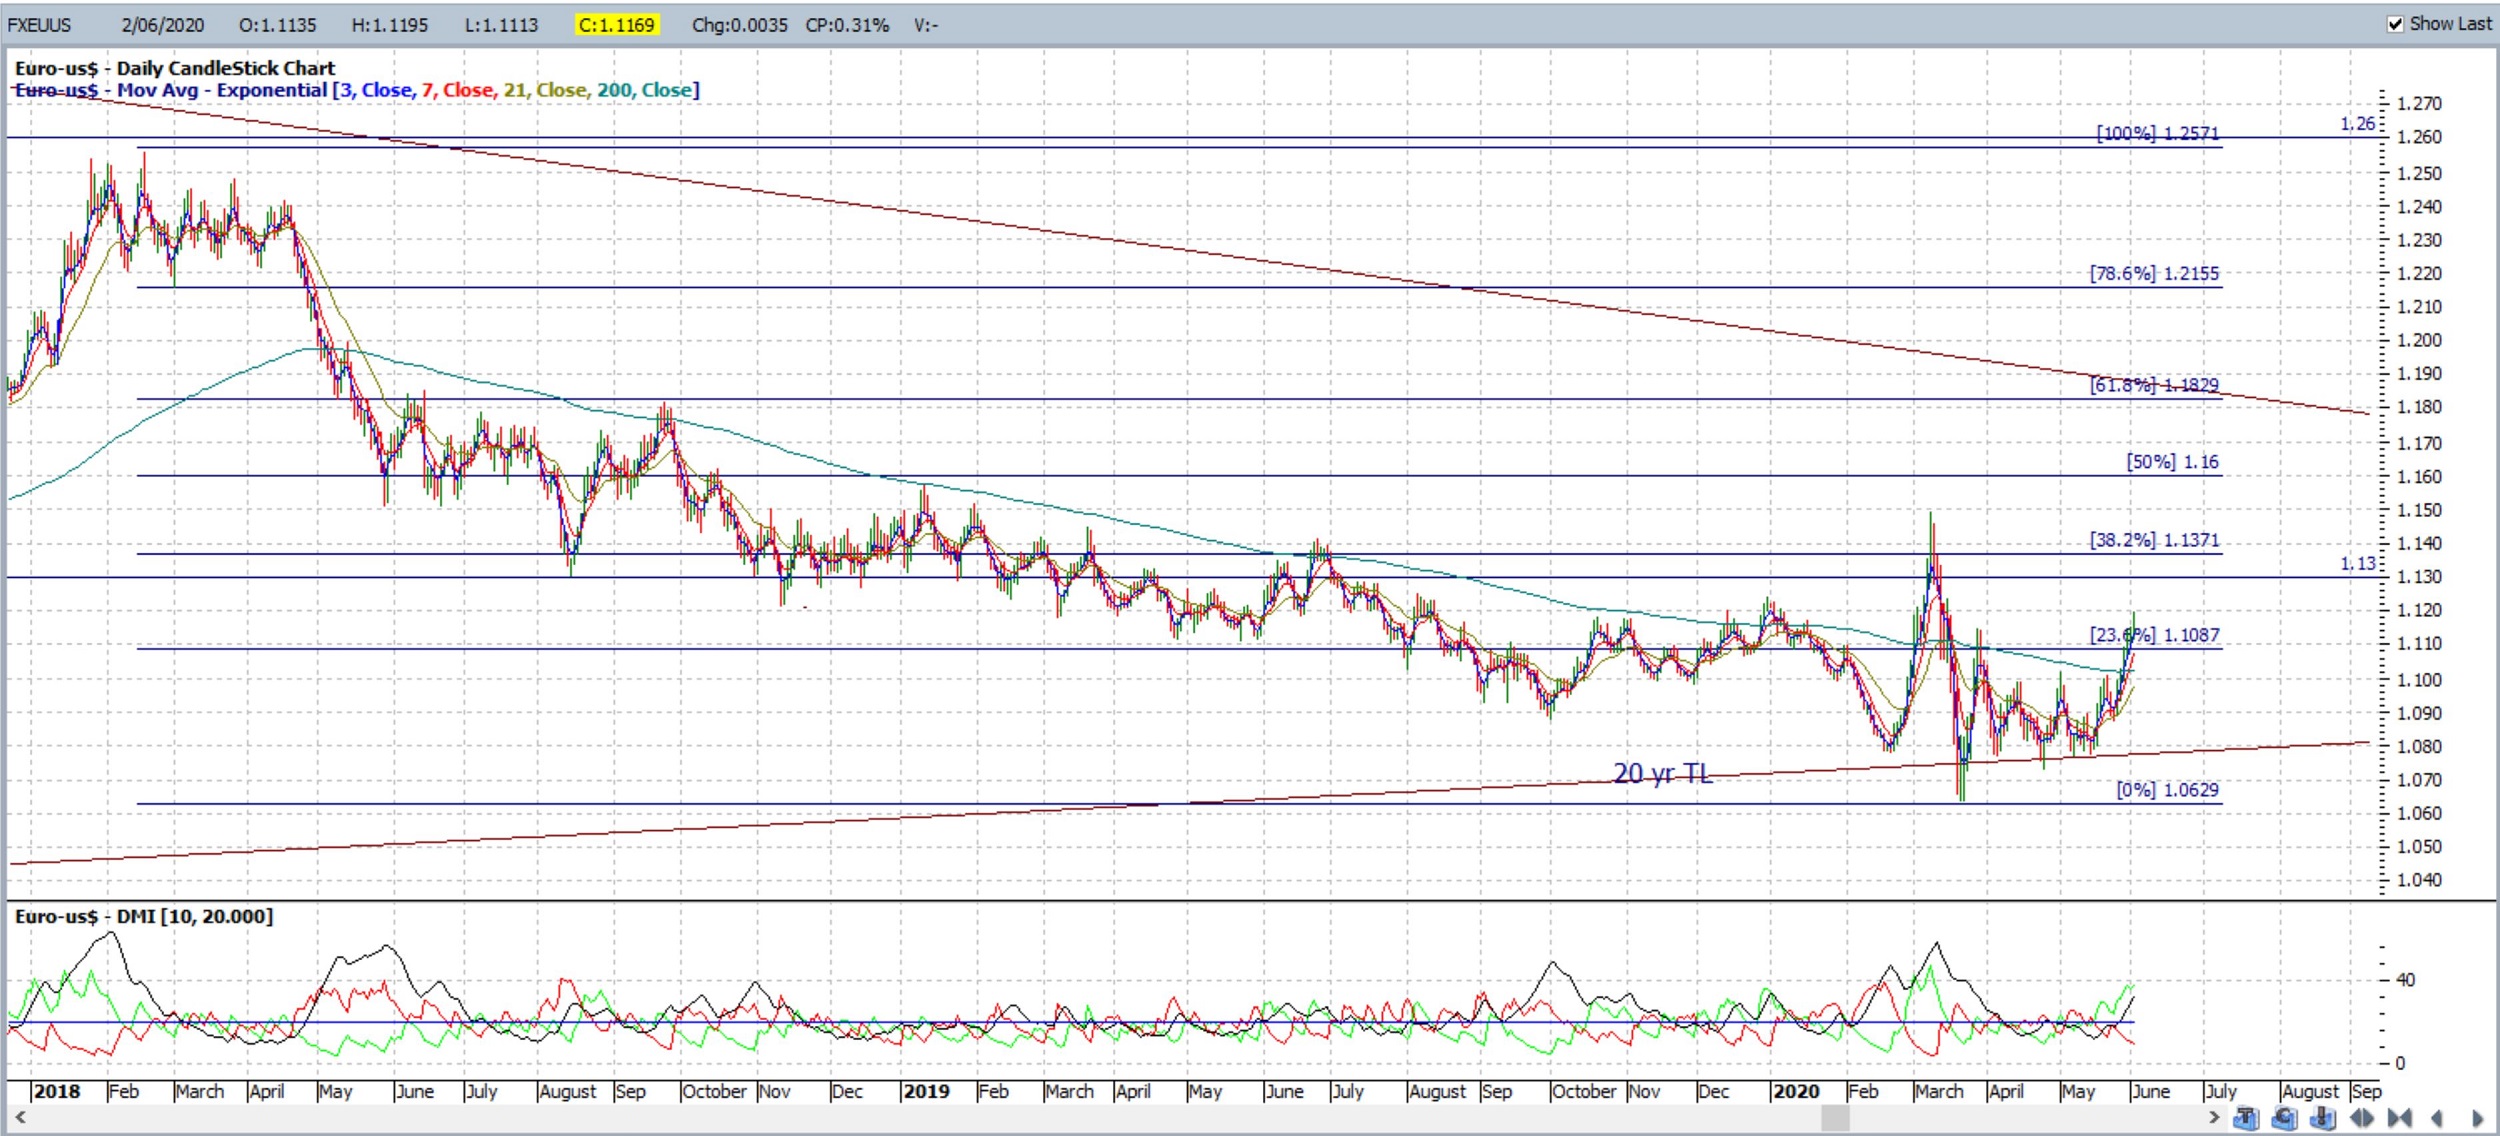Click the horizontal scrollbar right arrow
Image resolution: width=2500 pixels, height=1136 pixels.
click(x=2214, y=1117)
